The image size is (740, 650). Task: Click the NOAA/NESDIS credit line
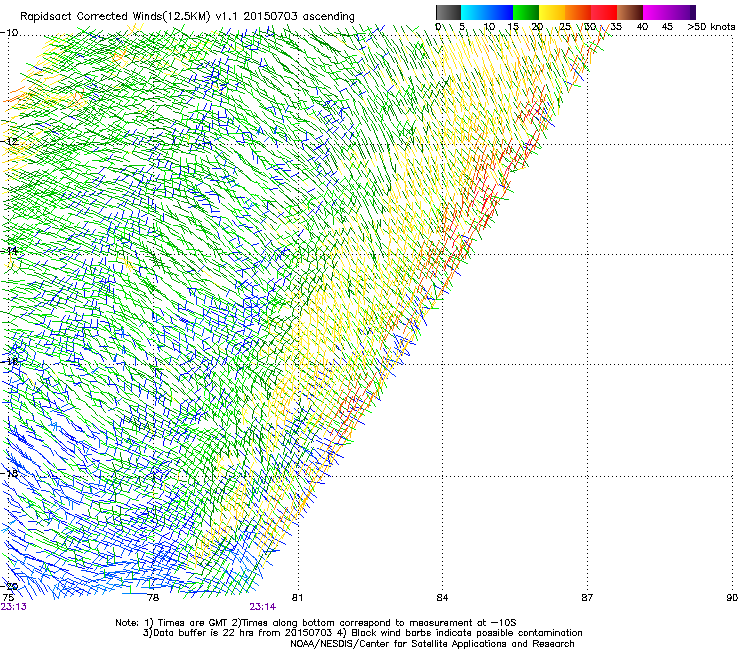click(x=432, y=644)
